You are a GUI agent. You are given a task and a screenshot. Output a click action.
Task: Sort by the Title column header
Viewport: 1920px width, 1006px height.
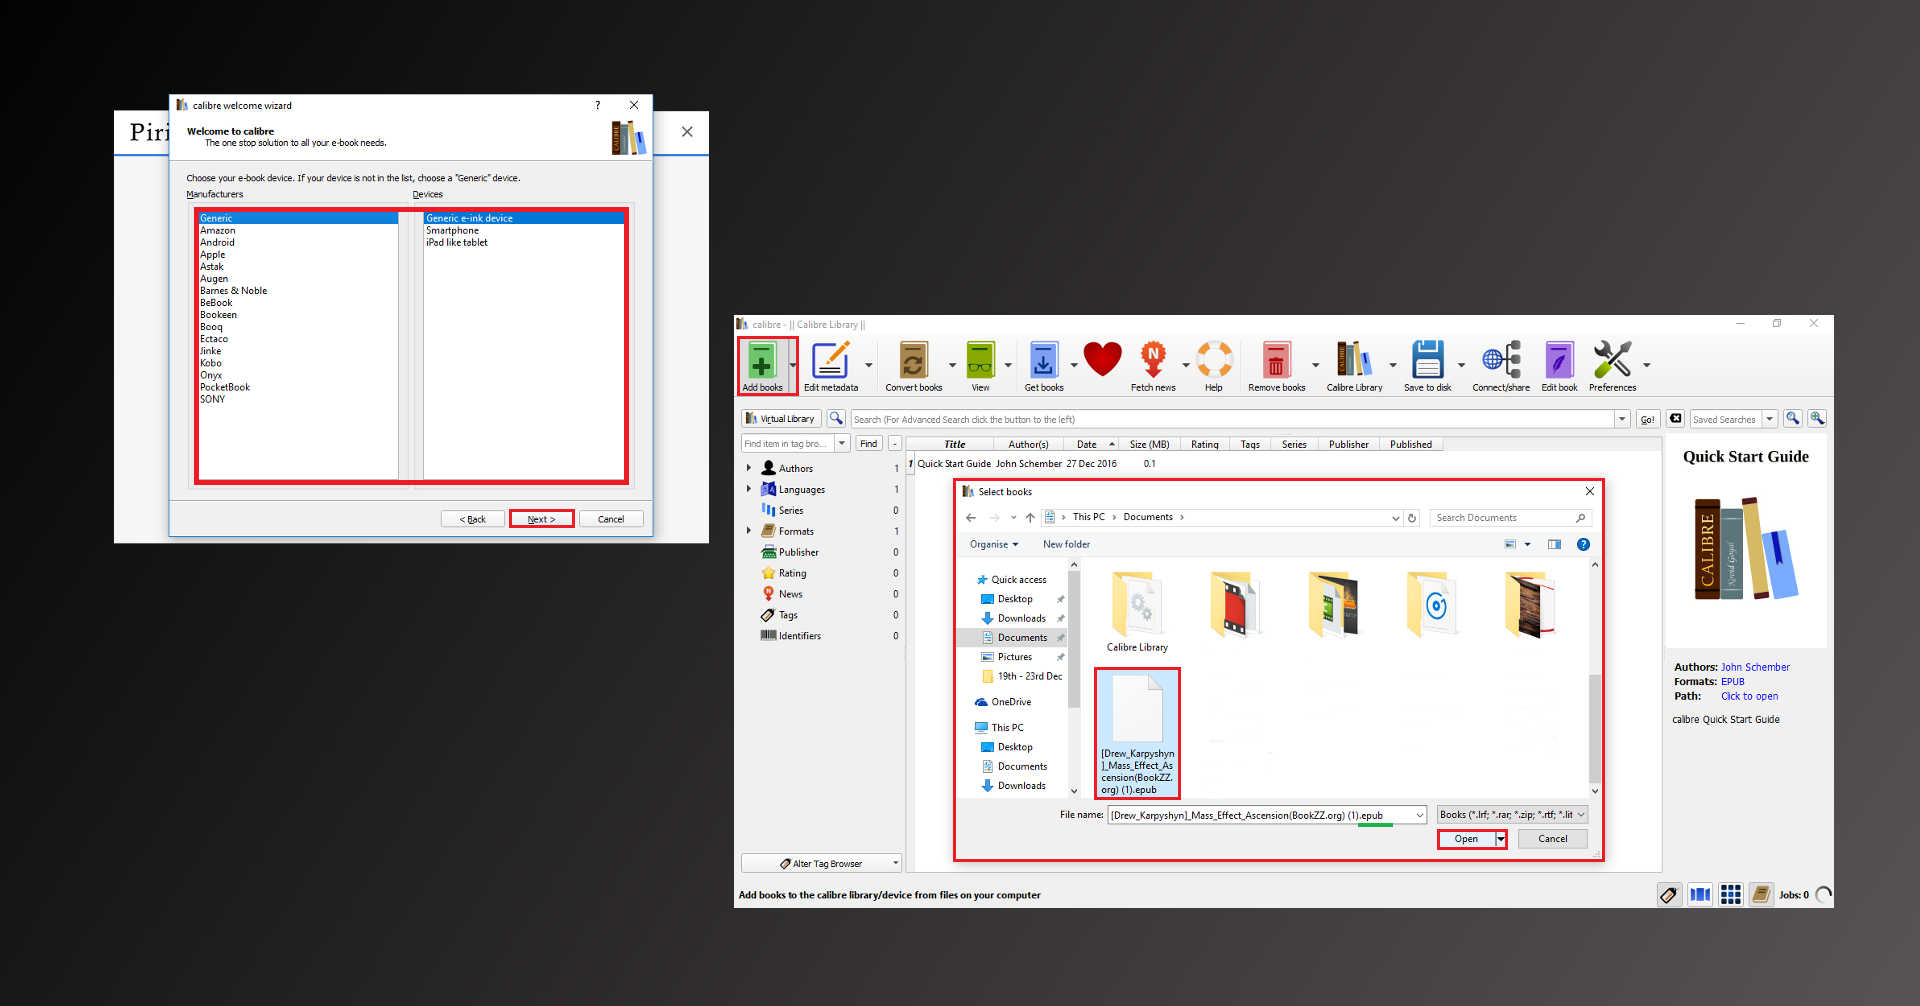955,444
